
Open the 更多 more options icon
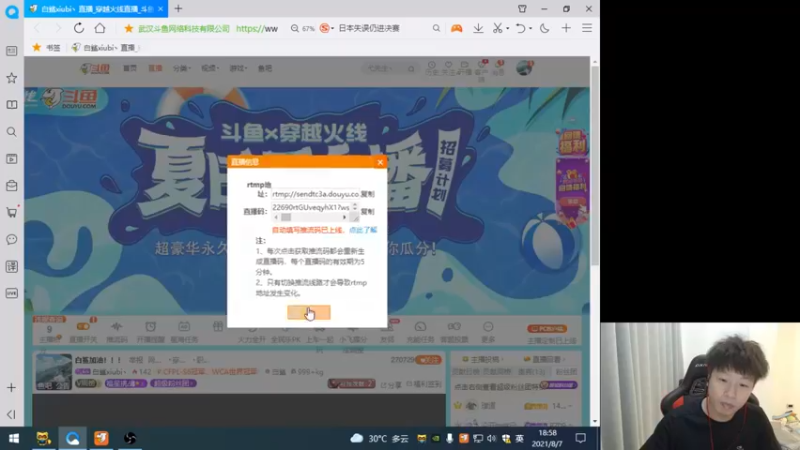point(488,331)
